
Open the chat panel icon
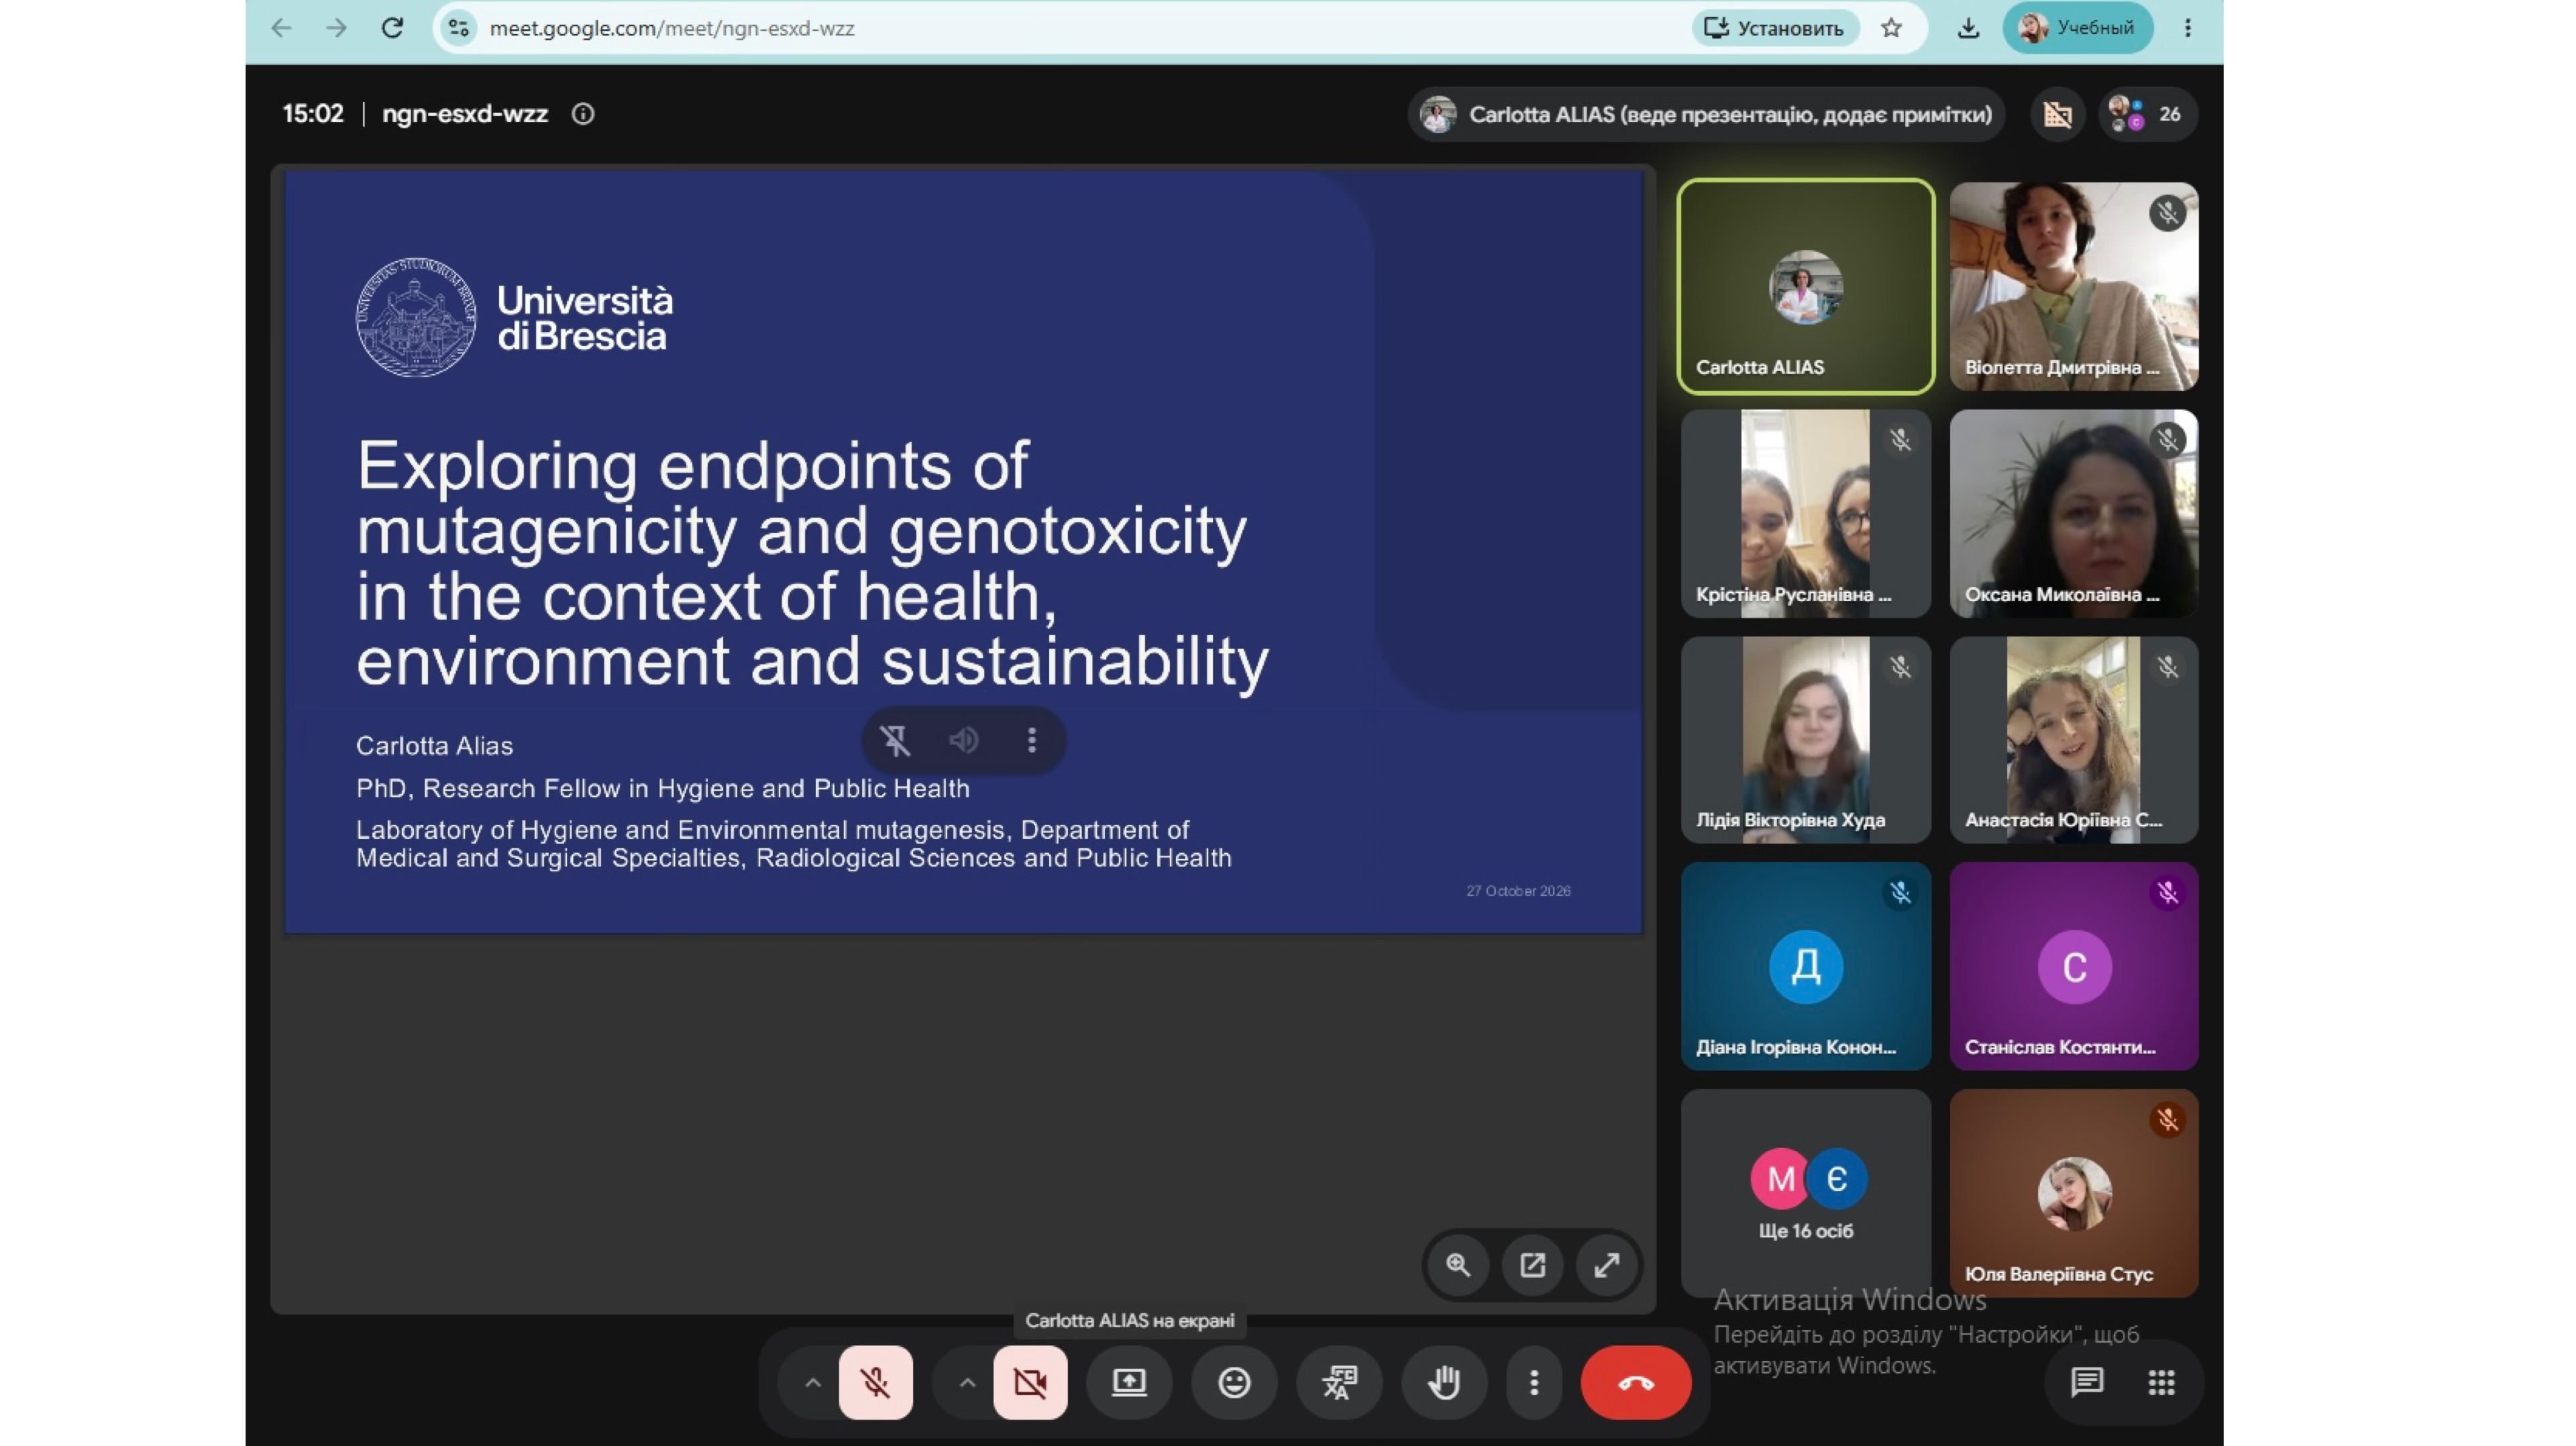(2086, 1382)
